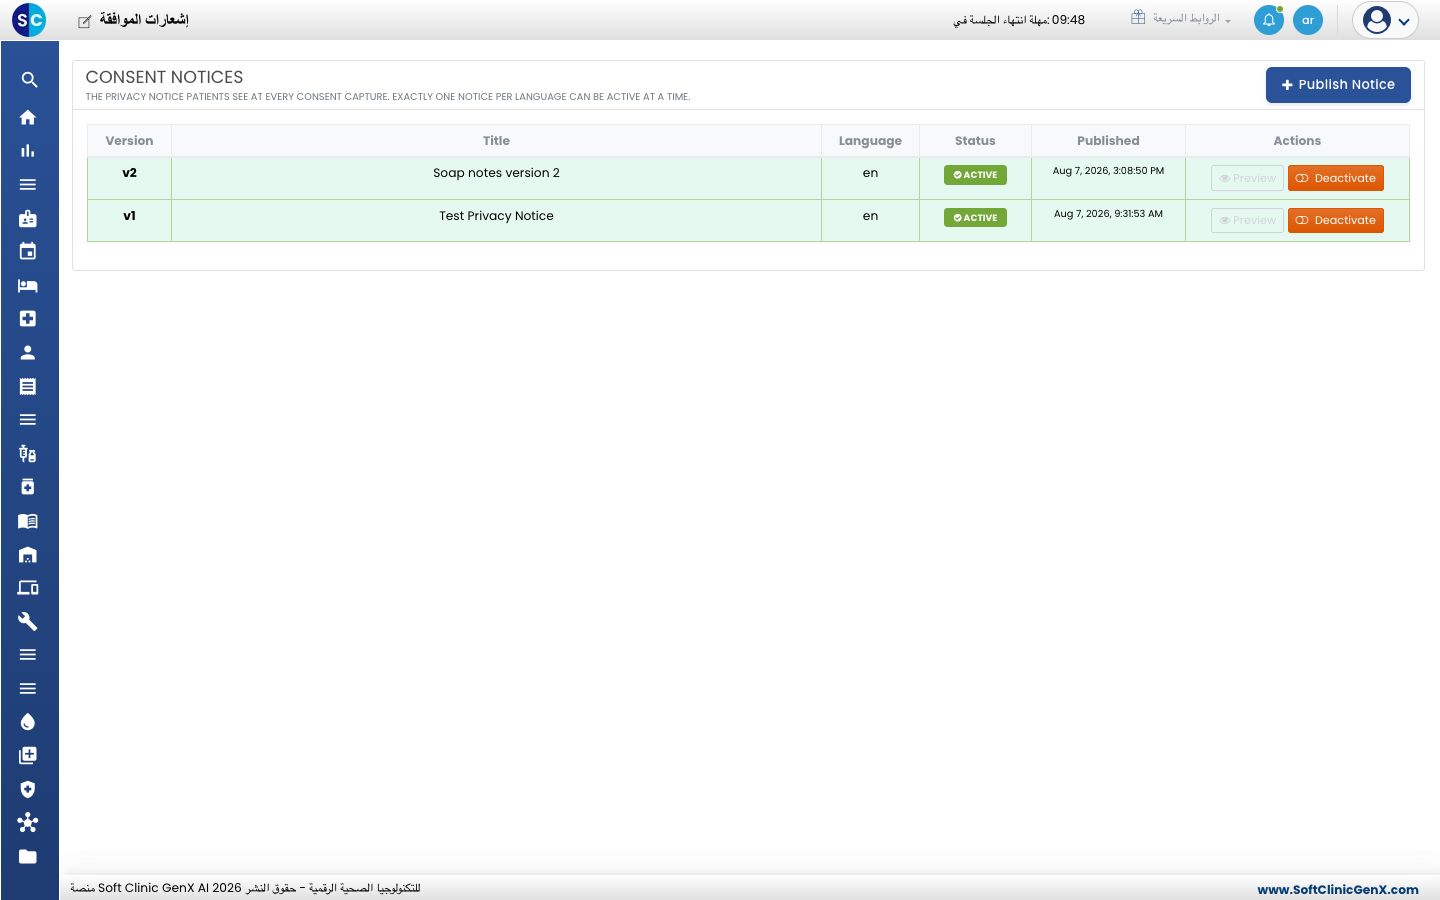Open the shield security sidebar icon
Screen dimensions: 1440x900
28,789
